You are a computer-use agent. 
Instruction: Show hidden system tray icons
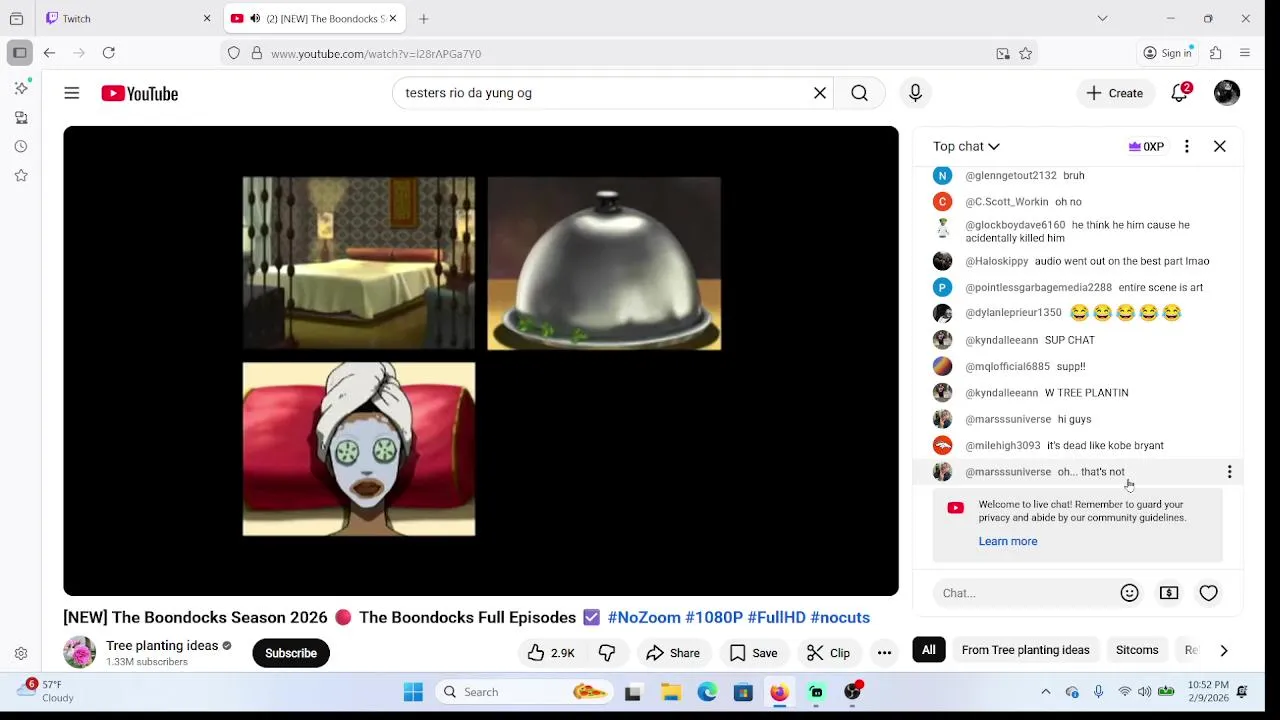tap(1046, 692)
